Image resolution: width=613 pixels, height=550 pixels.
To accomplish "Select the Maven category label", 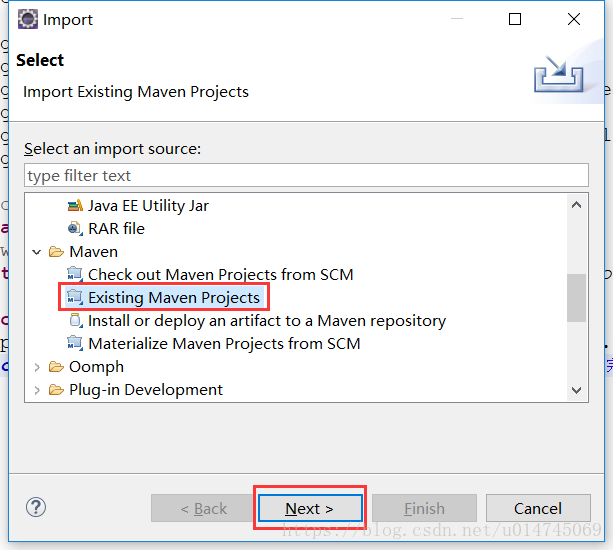I will (93, 252).
